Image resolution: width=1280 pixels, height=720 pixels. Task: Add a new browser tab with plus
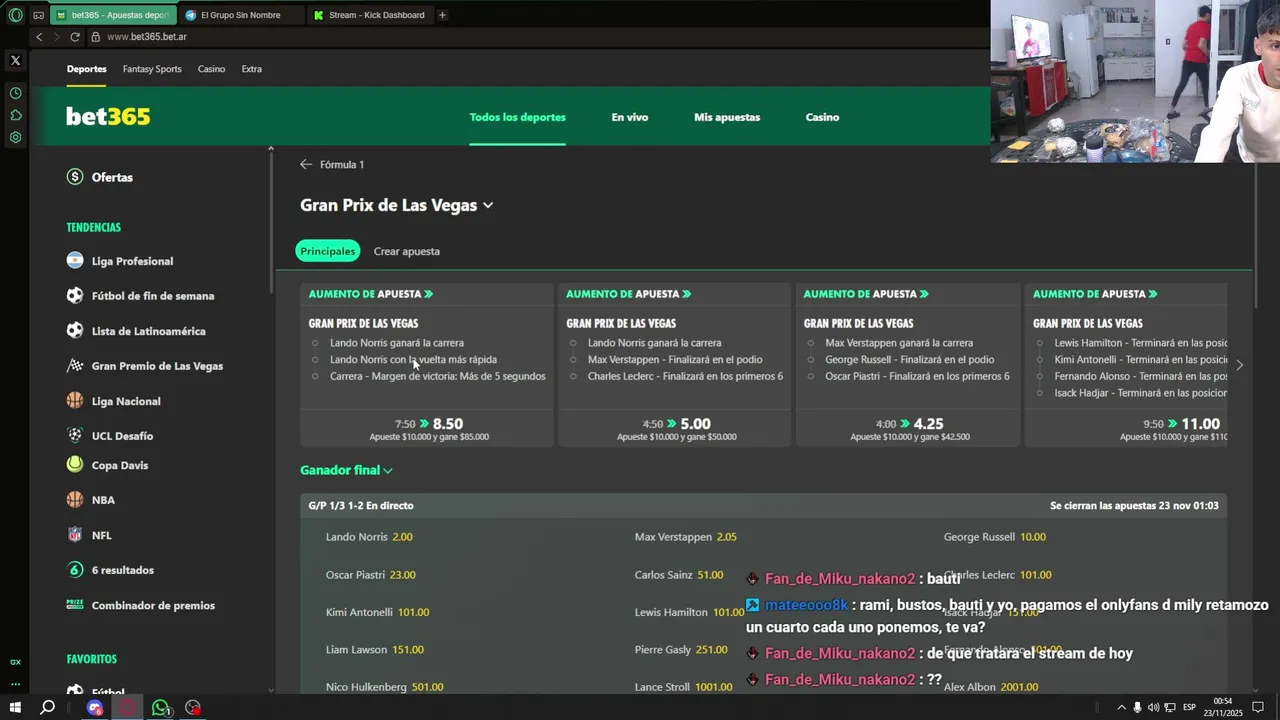pos(442,15)
